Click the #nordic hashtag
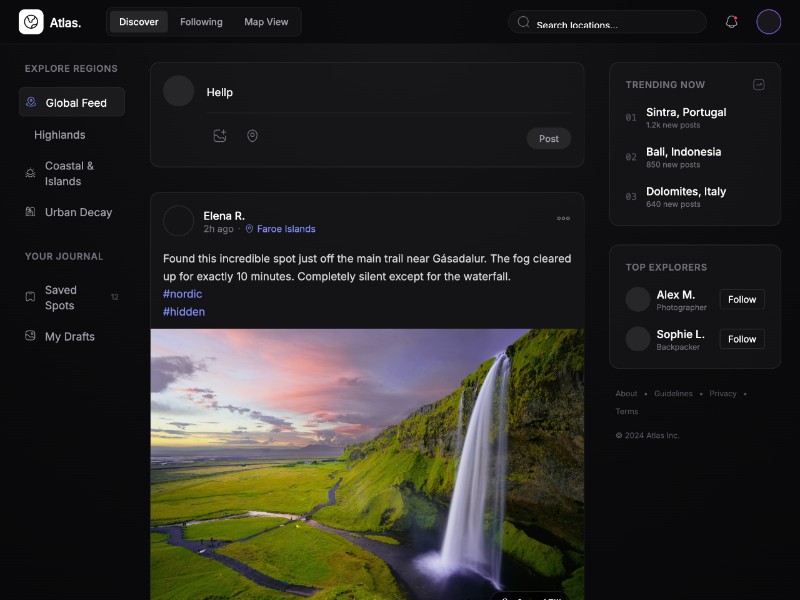This screenshot has width=800, height=600. point(182,294)
